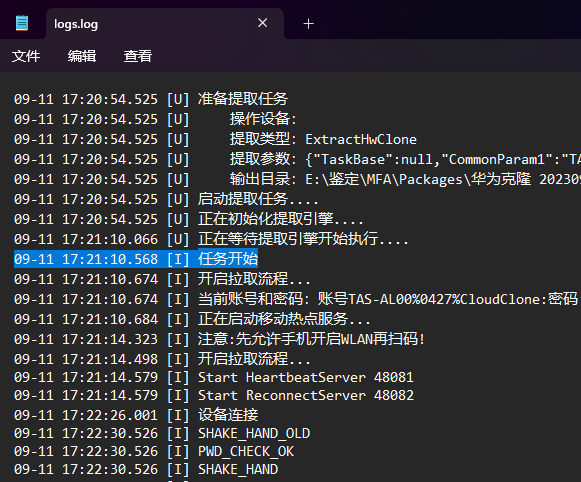Add a new tab with plus button
Screen dimensions: 581x482
(x=308, y=24)
